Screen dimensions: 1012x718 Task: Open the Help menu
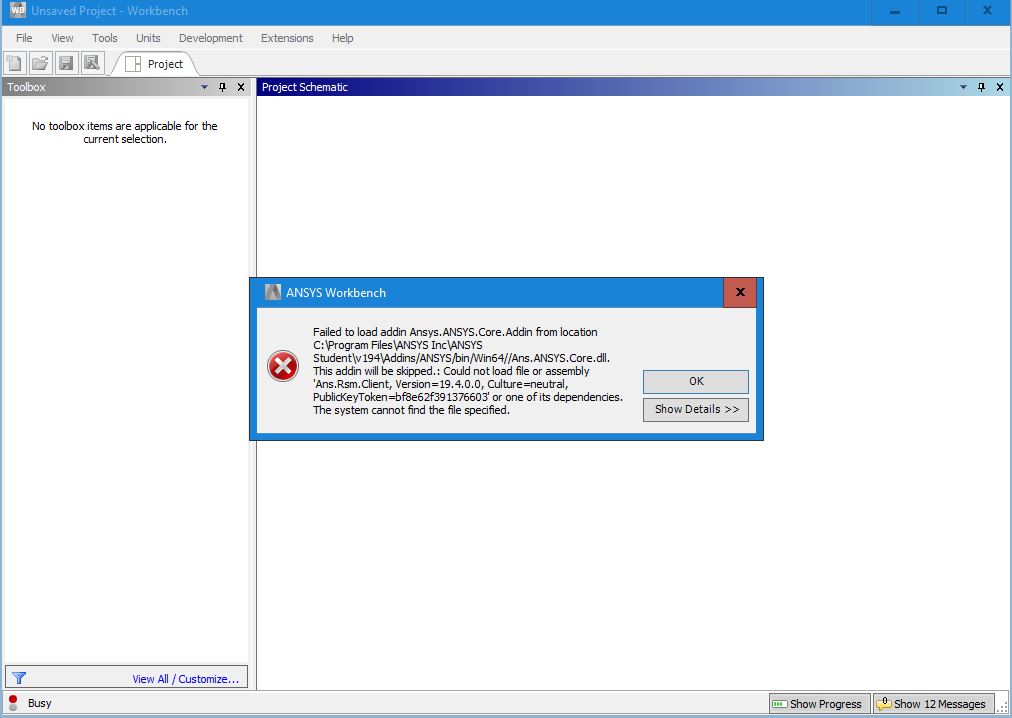pyautogui.click(x=342, y=38)
